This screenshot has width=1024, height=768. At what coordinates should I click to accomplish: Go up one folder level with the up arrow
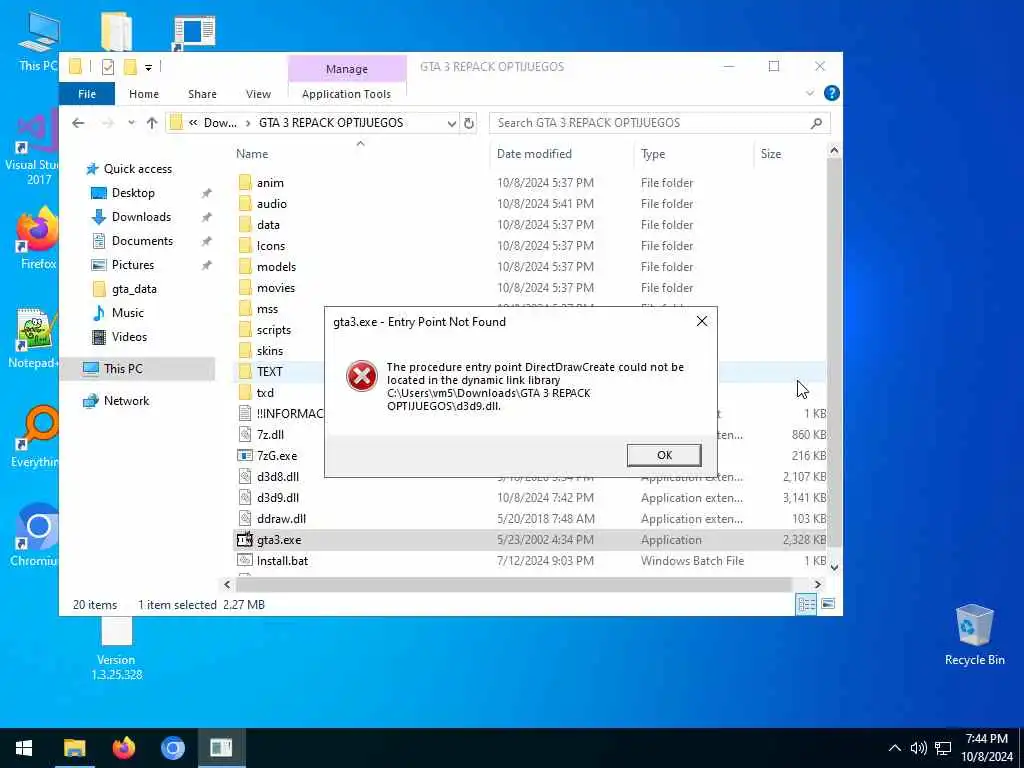tap(152, 123)
